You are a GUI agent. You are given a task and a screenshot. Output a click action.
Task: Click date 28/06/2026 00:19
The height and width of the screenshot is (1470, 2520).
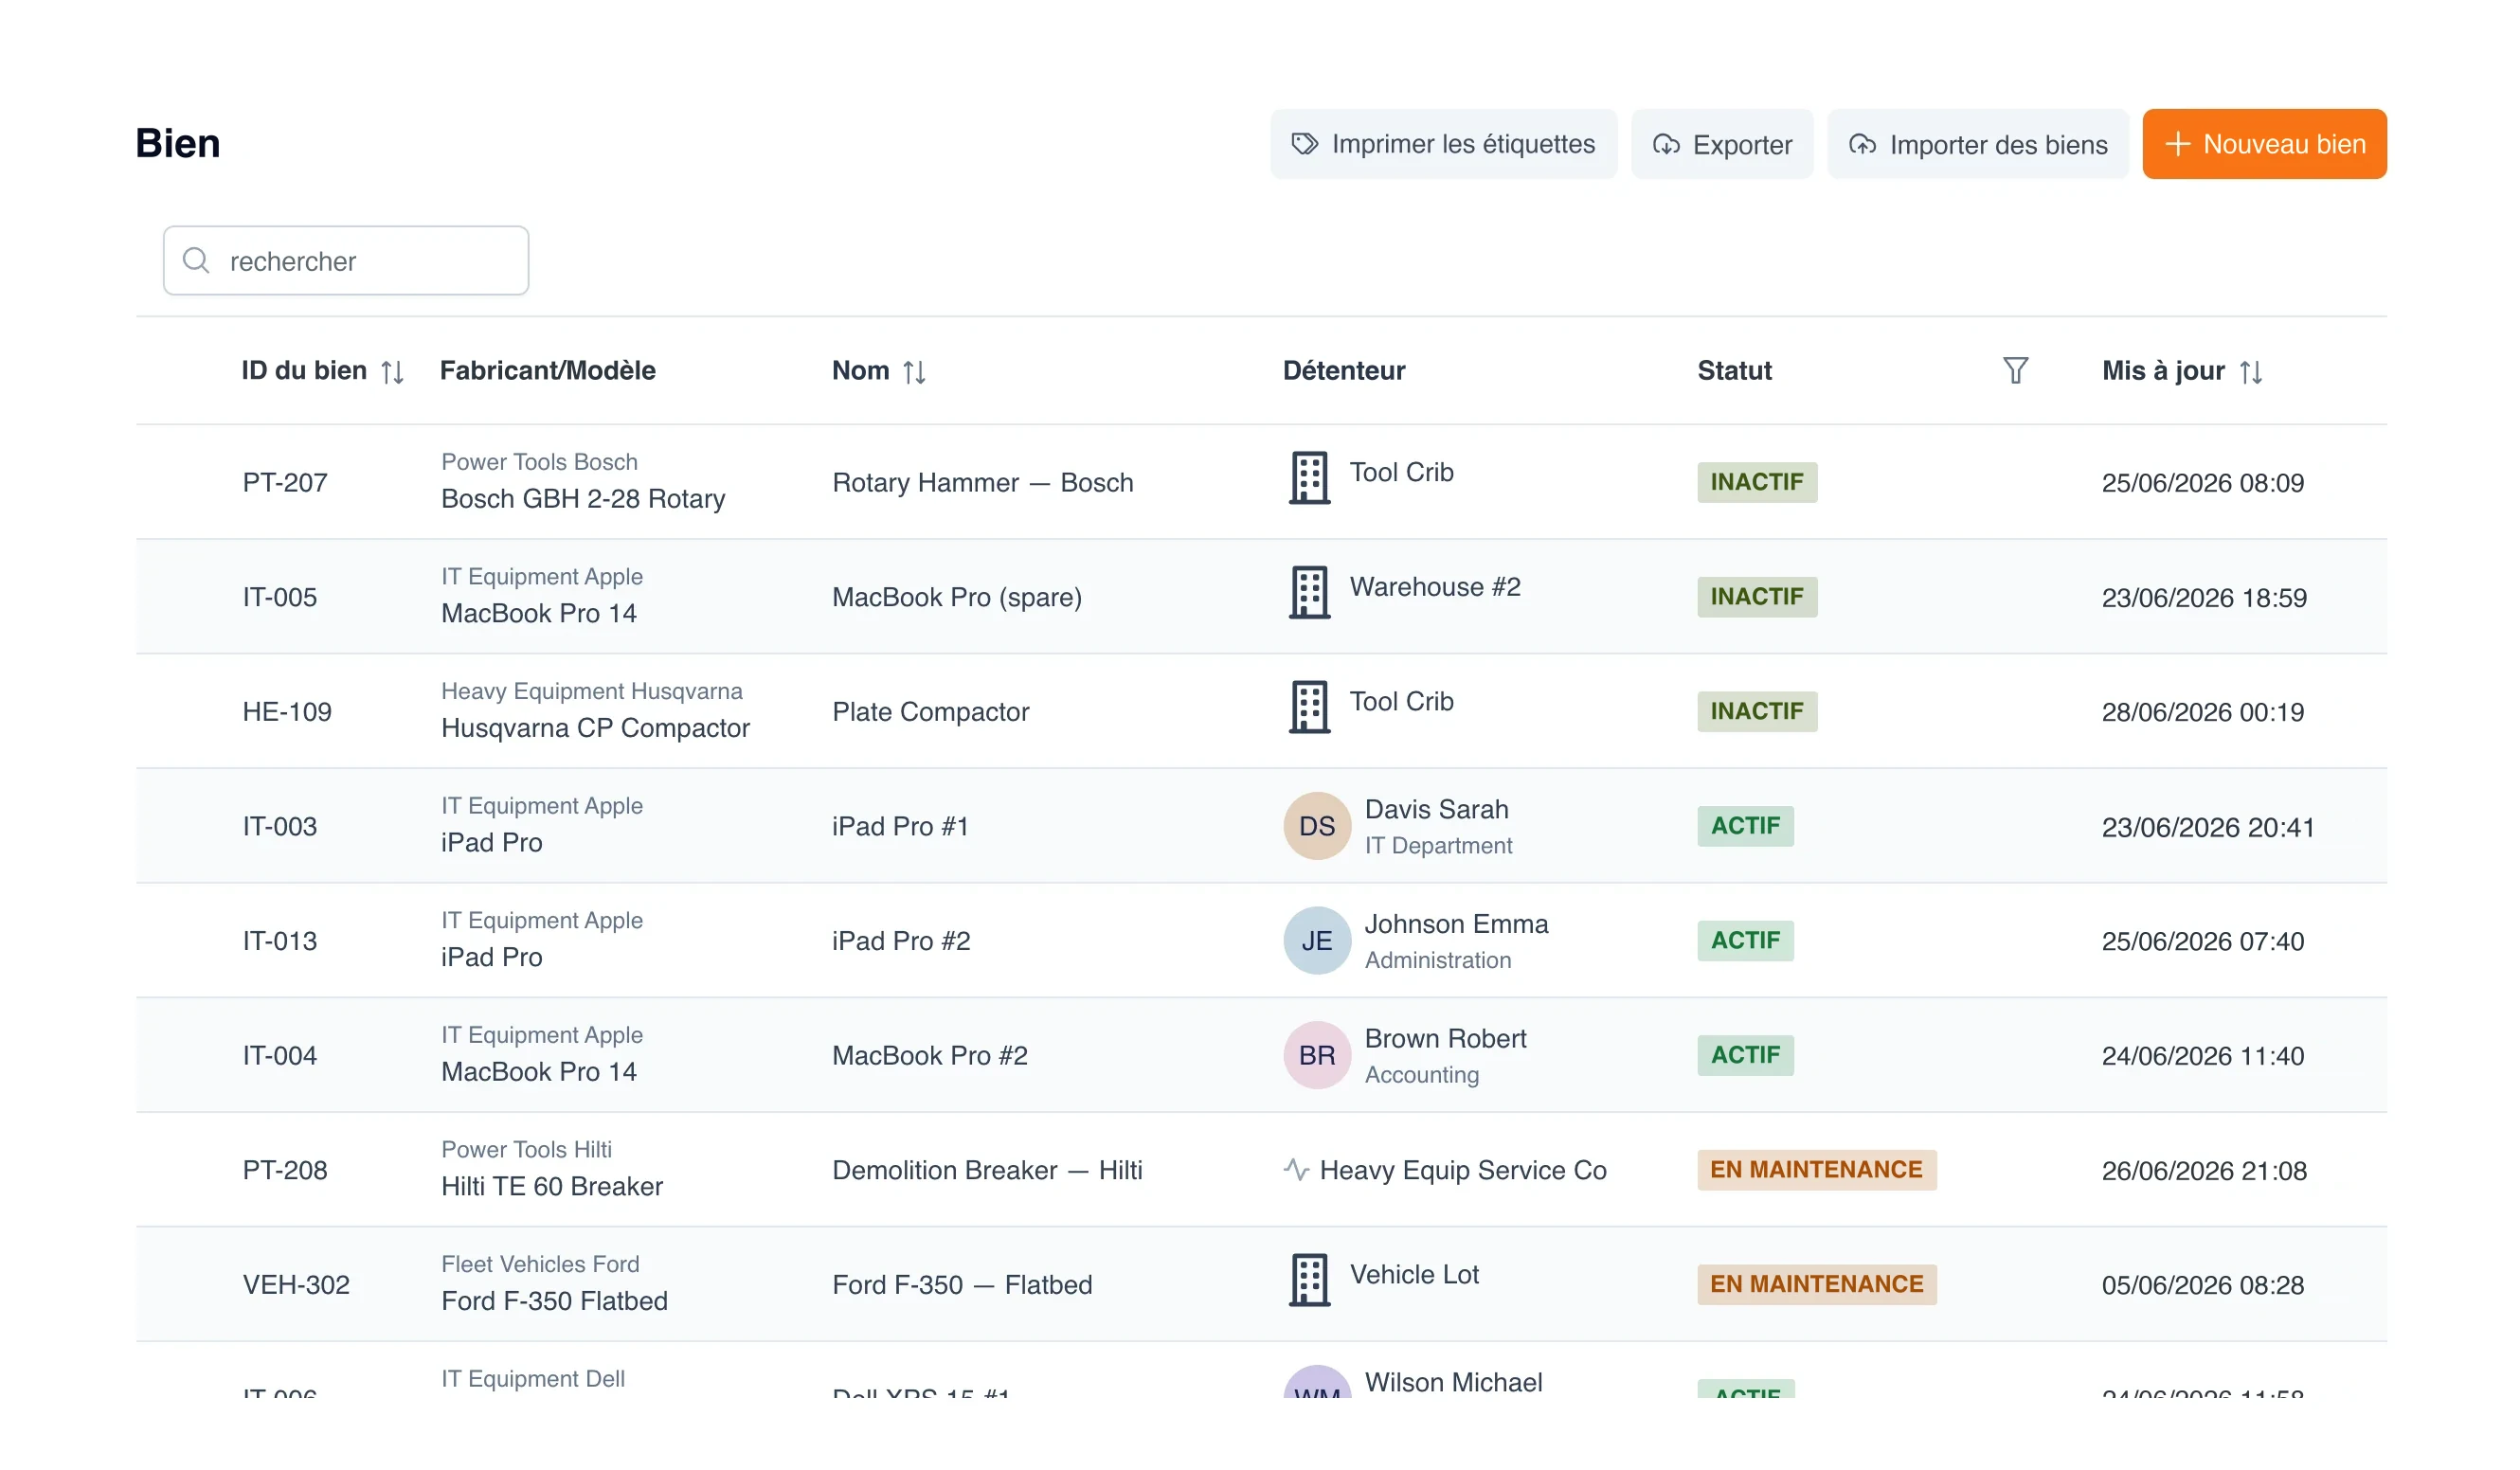click(x=2202, y=712)
